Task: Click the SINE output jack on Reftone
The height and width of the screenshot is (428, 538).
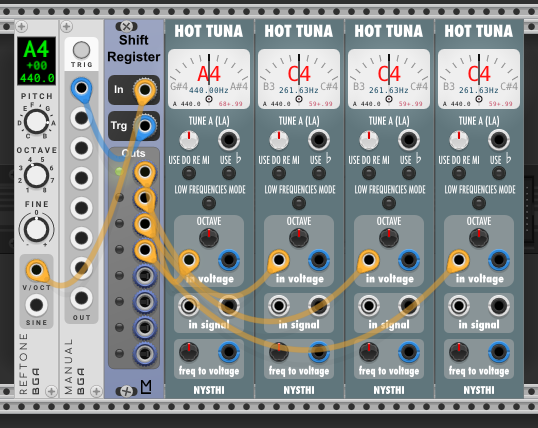Action: [x=36, y=305]
